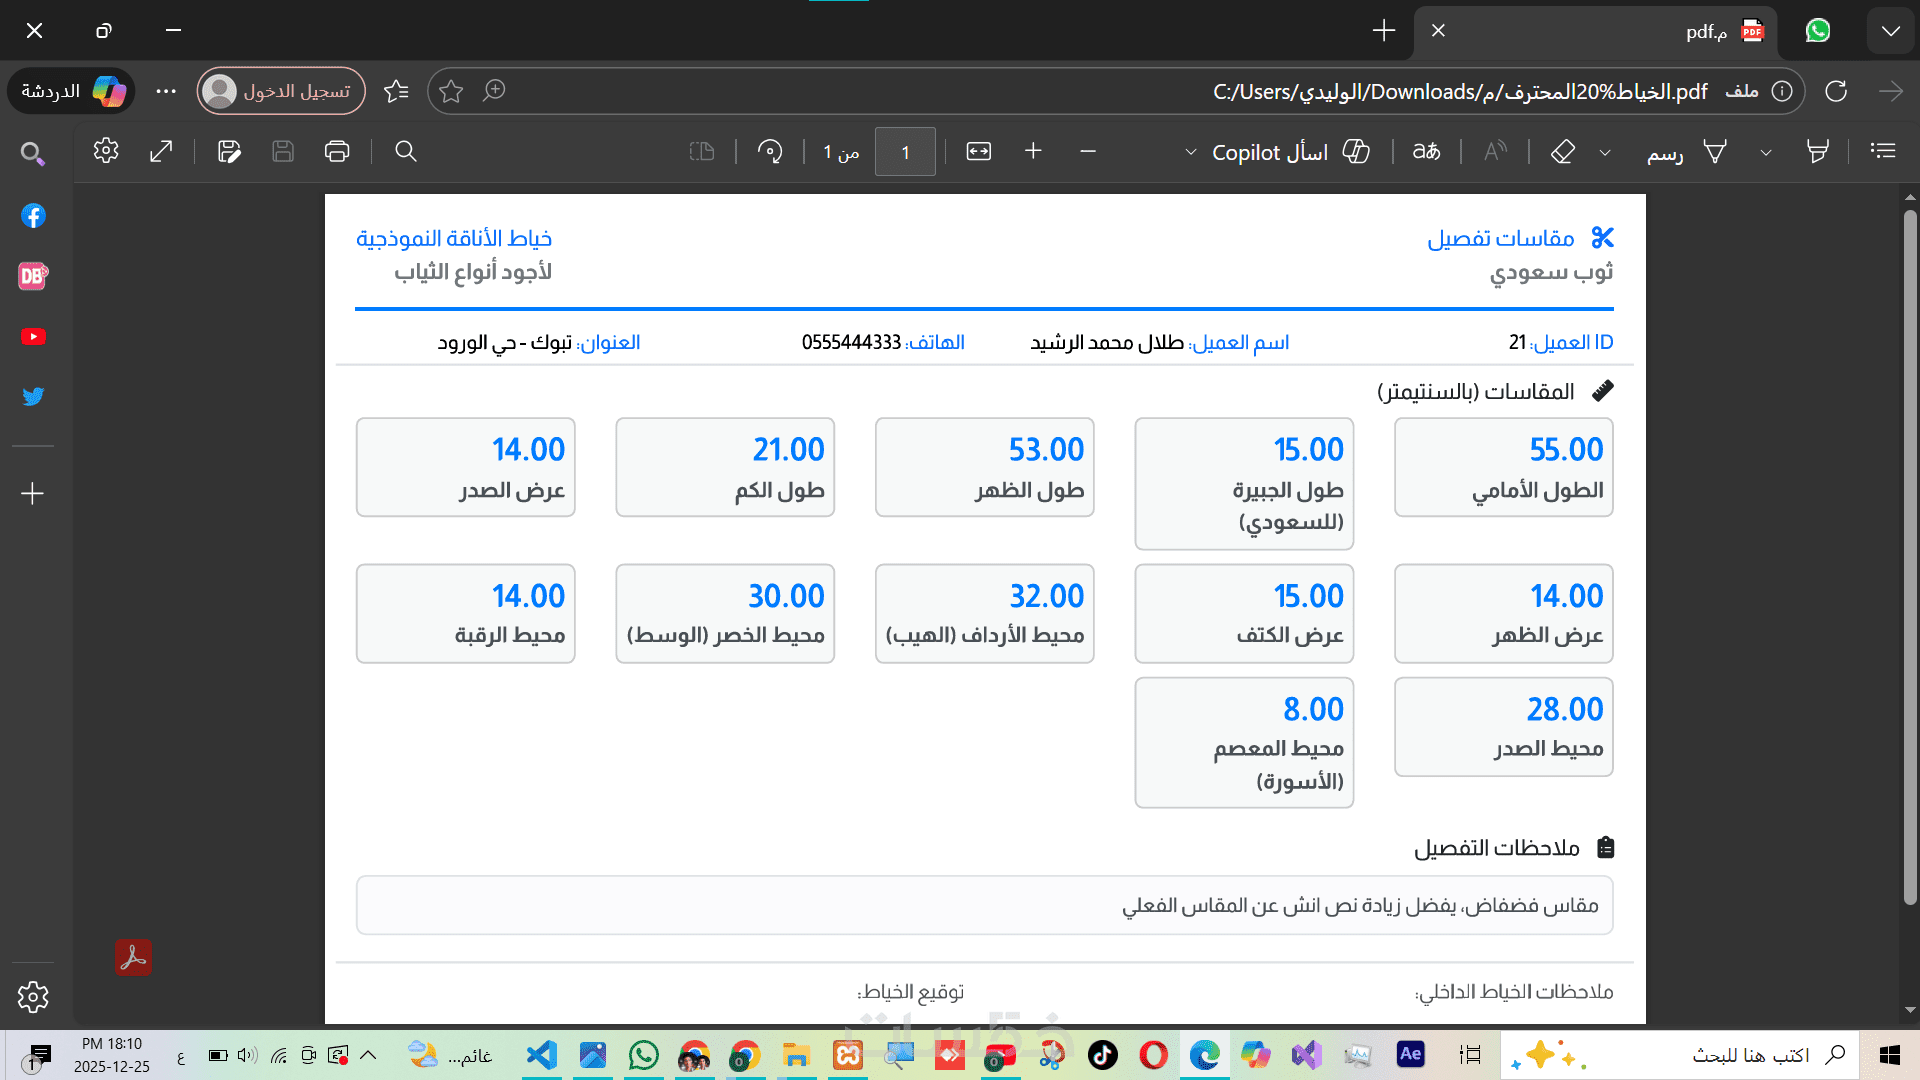Image resolution: width=1920 pixels, height=1080 pixels.
Task: Select the Eraser tool
Action: (x=1562, y=151)
